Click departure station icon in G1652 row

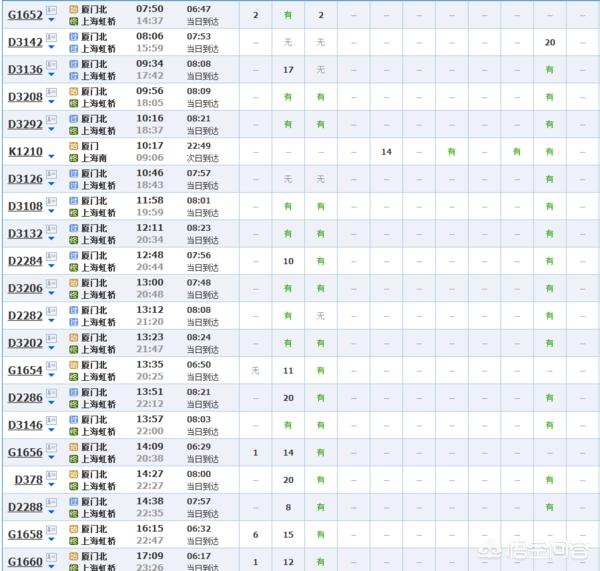(x=73, y=9)
